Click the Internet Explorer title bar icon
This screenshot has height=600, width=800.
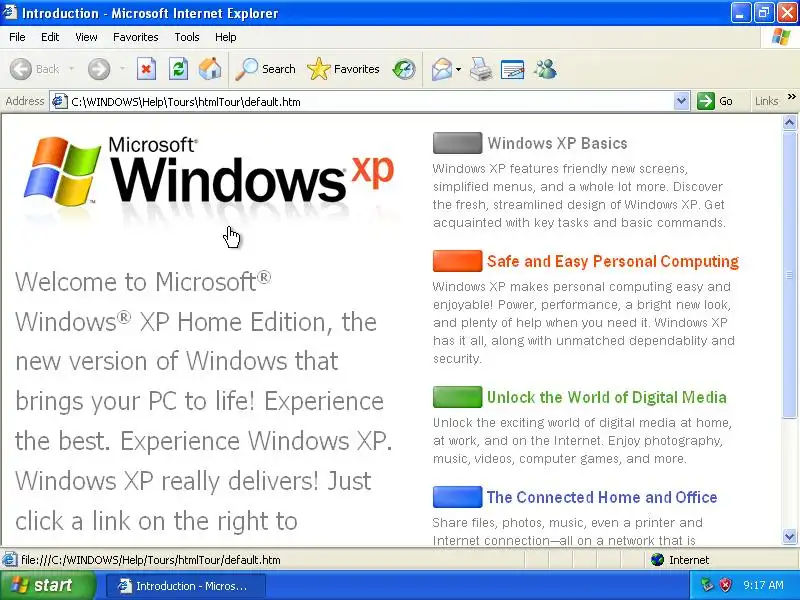click(x=9, y=13)
